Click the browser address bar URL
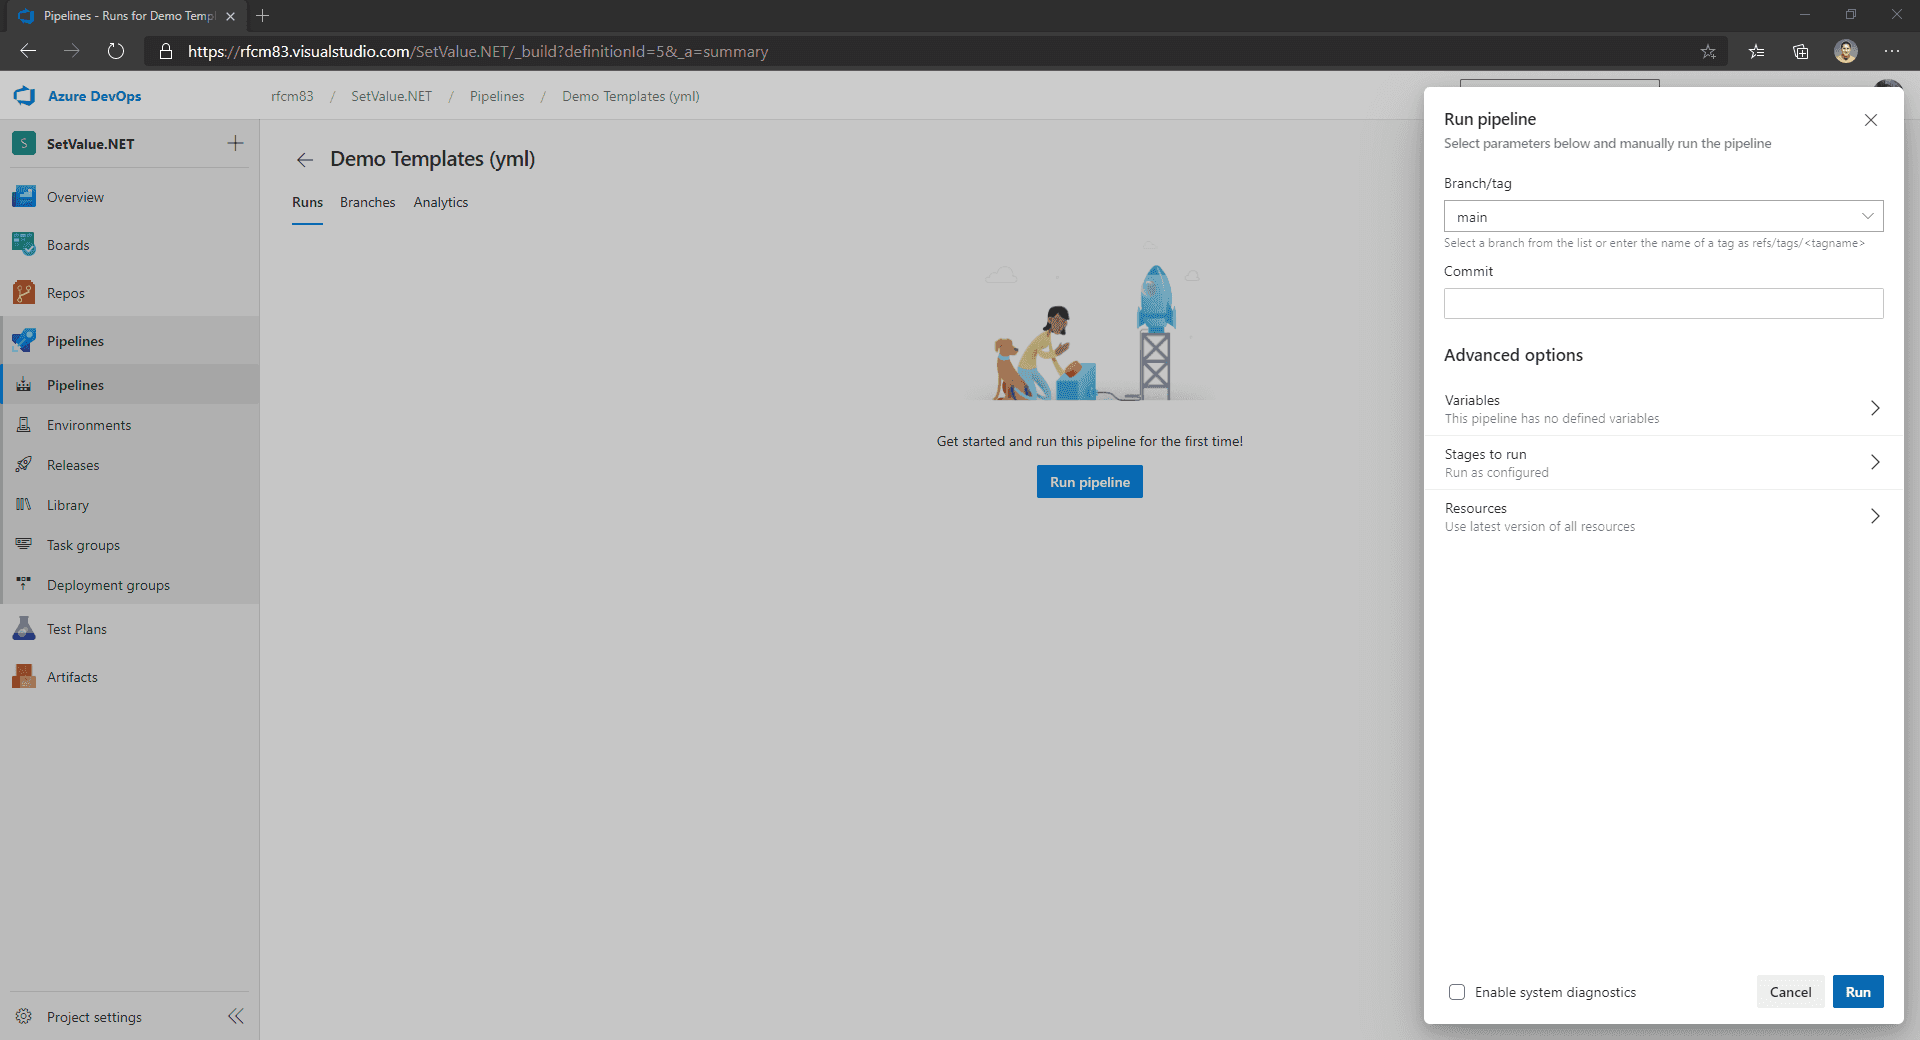The height and width of the screenshot is (1040, 1920). (478, 51)
